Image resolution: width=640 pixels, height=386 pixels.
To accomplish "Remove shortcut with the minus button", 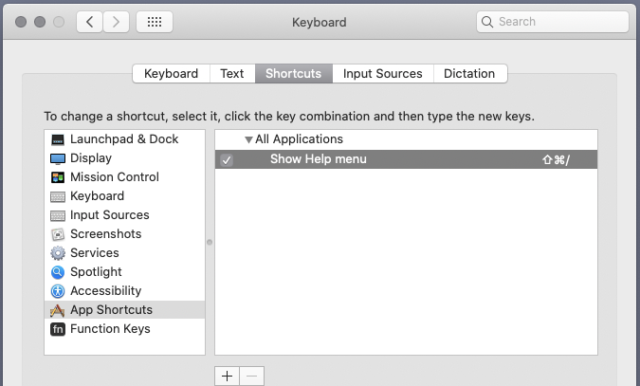I will click(x=252, y=376).
